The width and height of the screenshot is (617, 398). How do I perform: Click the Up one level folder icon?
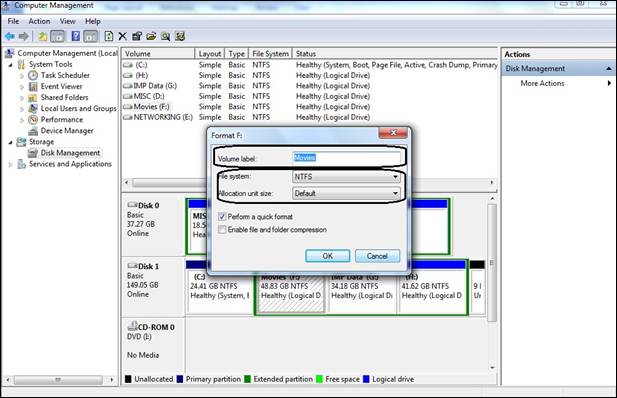pyautogui.click(x=42, y=37)
